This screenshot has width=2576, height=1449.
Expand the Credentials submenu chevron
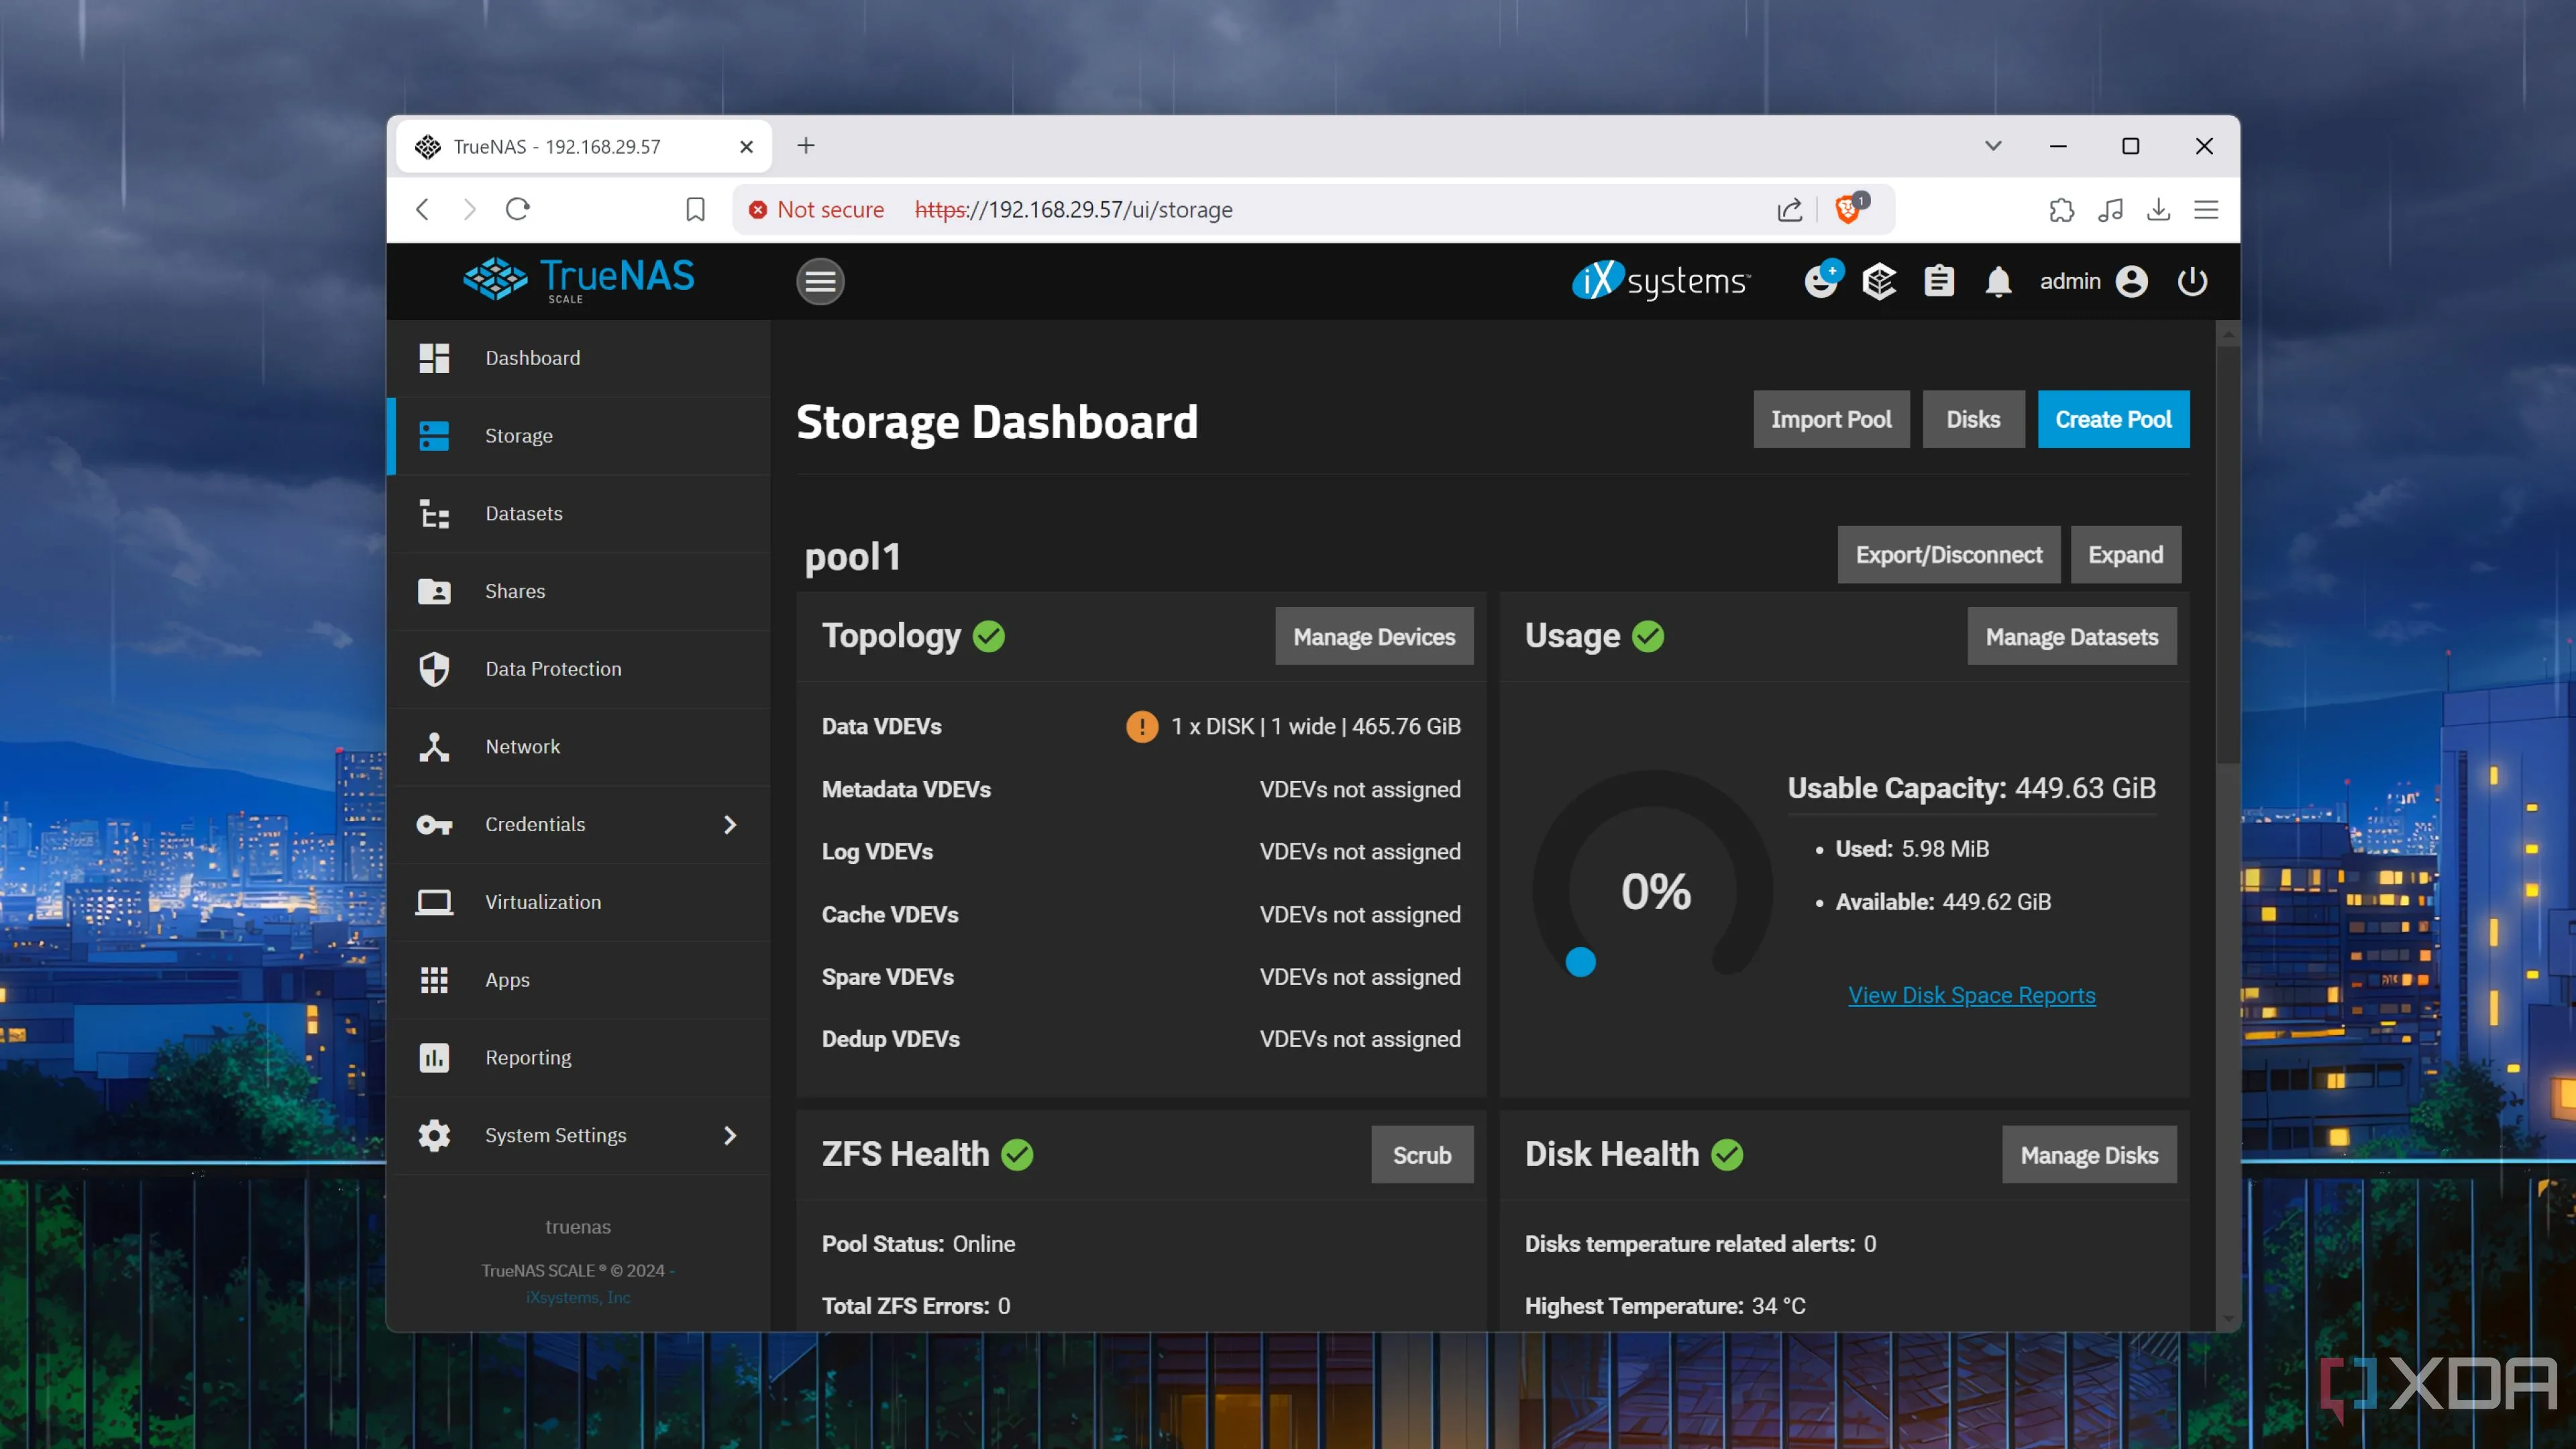click(730, 825)
